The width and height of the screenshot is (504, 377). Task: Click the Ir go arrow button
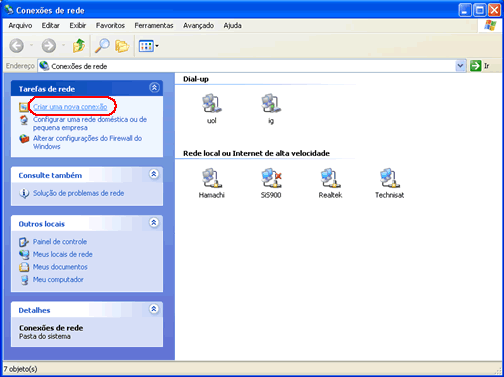click(x=475, y=66)
